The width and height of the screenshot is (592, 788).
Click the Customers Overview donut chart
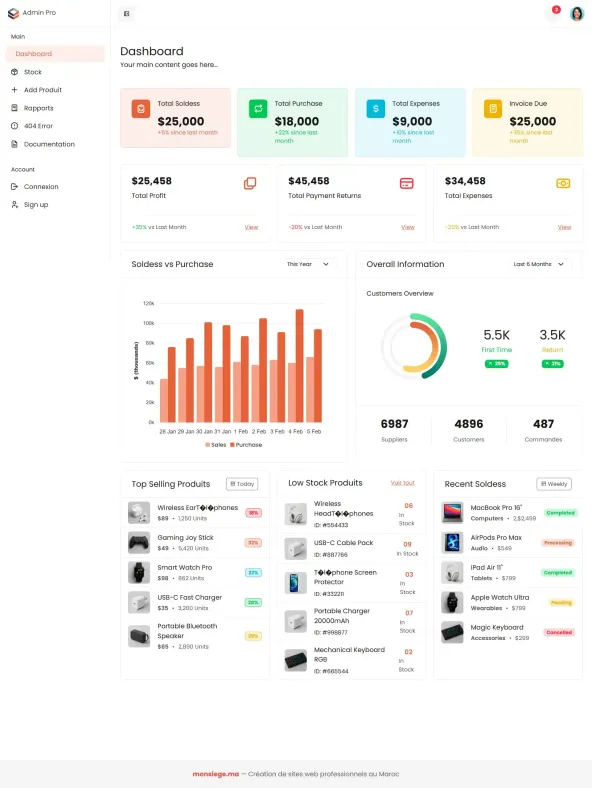[x=414, y=346]
